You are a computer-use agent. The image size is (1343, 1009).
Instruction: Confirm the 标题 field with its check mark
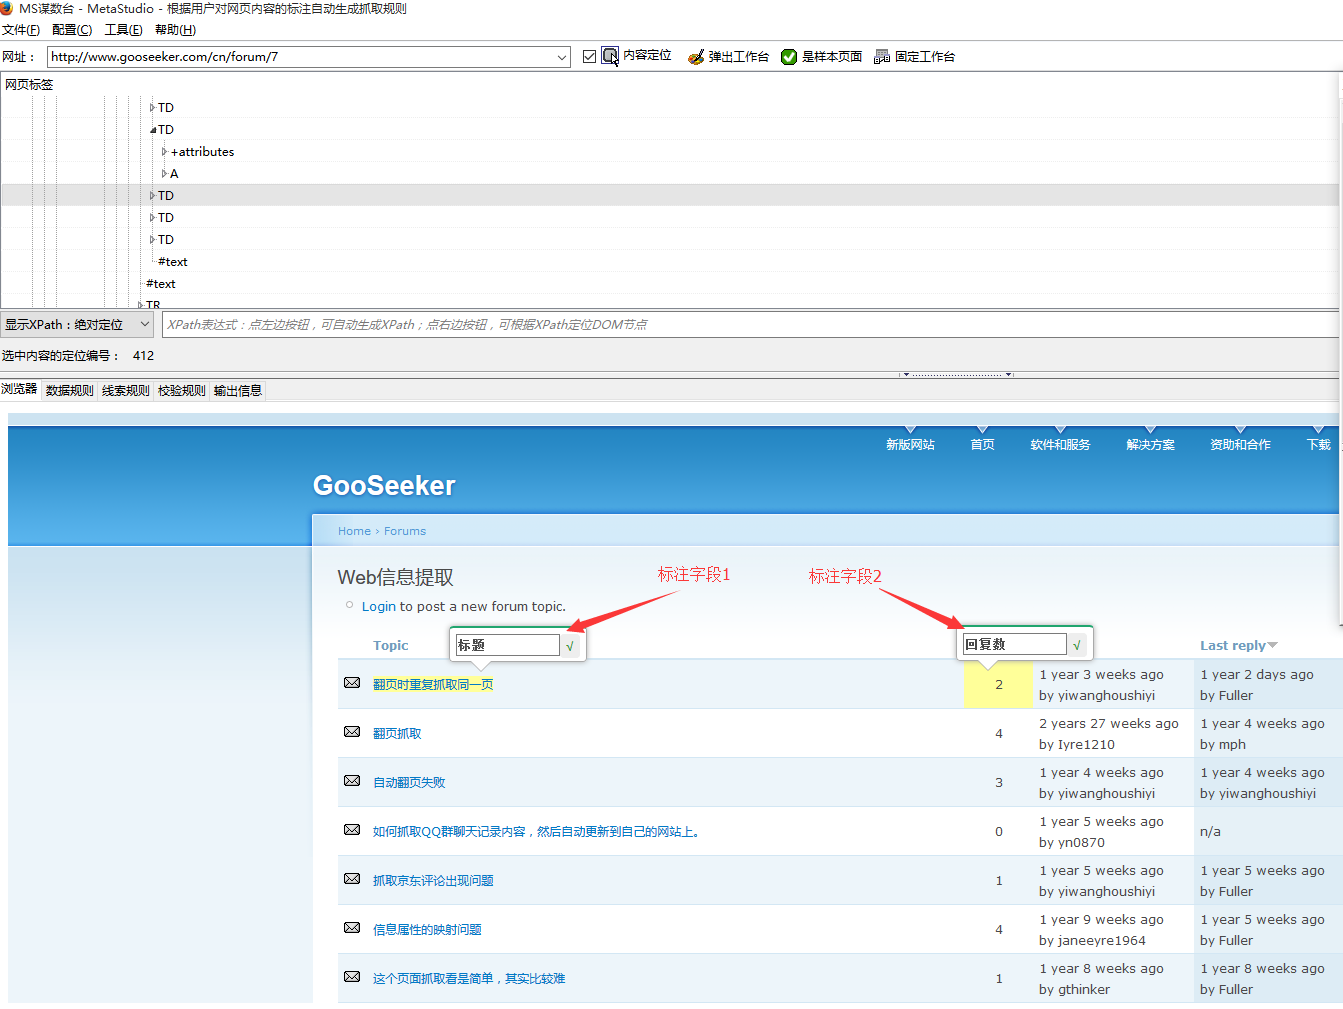point(570,646)
